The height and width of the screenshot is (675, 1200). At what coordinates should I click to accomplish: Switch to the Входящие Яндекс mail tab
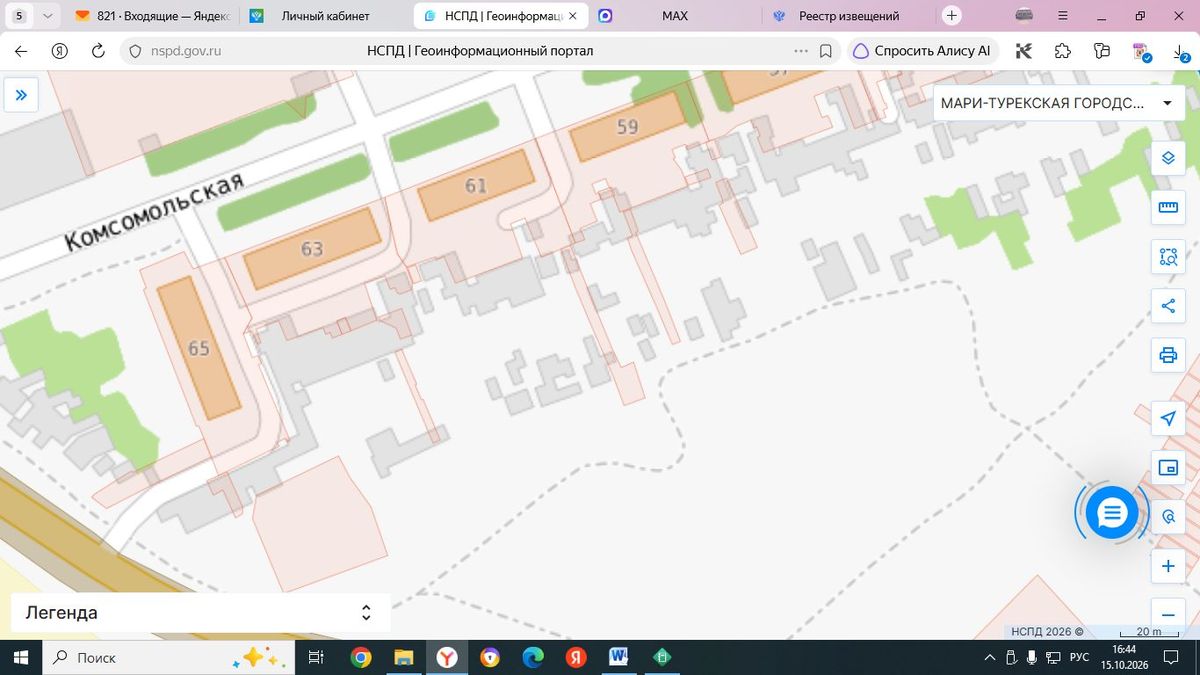click(152, 16)
